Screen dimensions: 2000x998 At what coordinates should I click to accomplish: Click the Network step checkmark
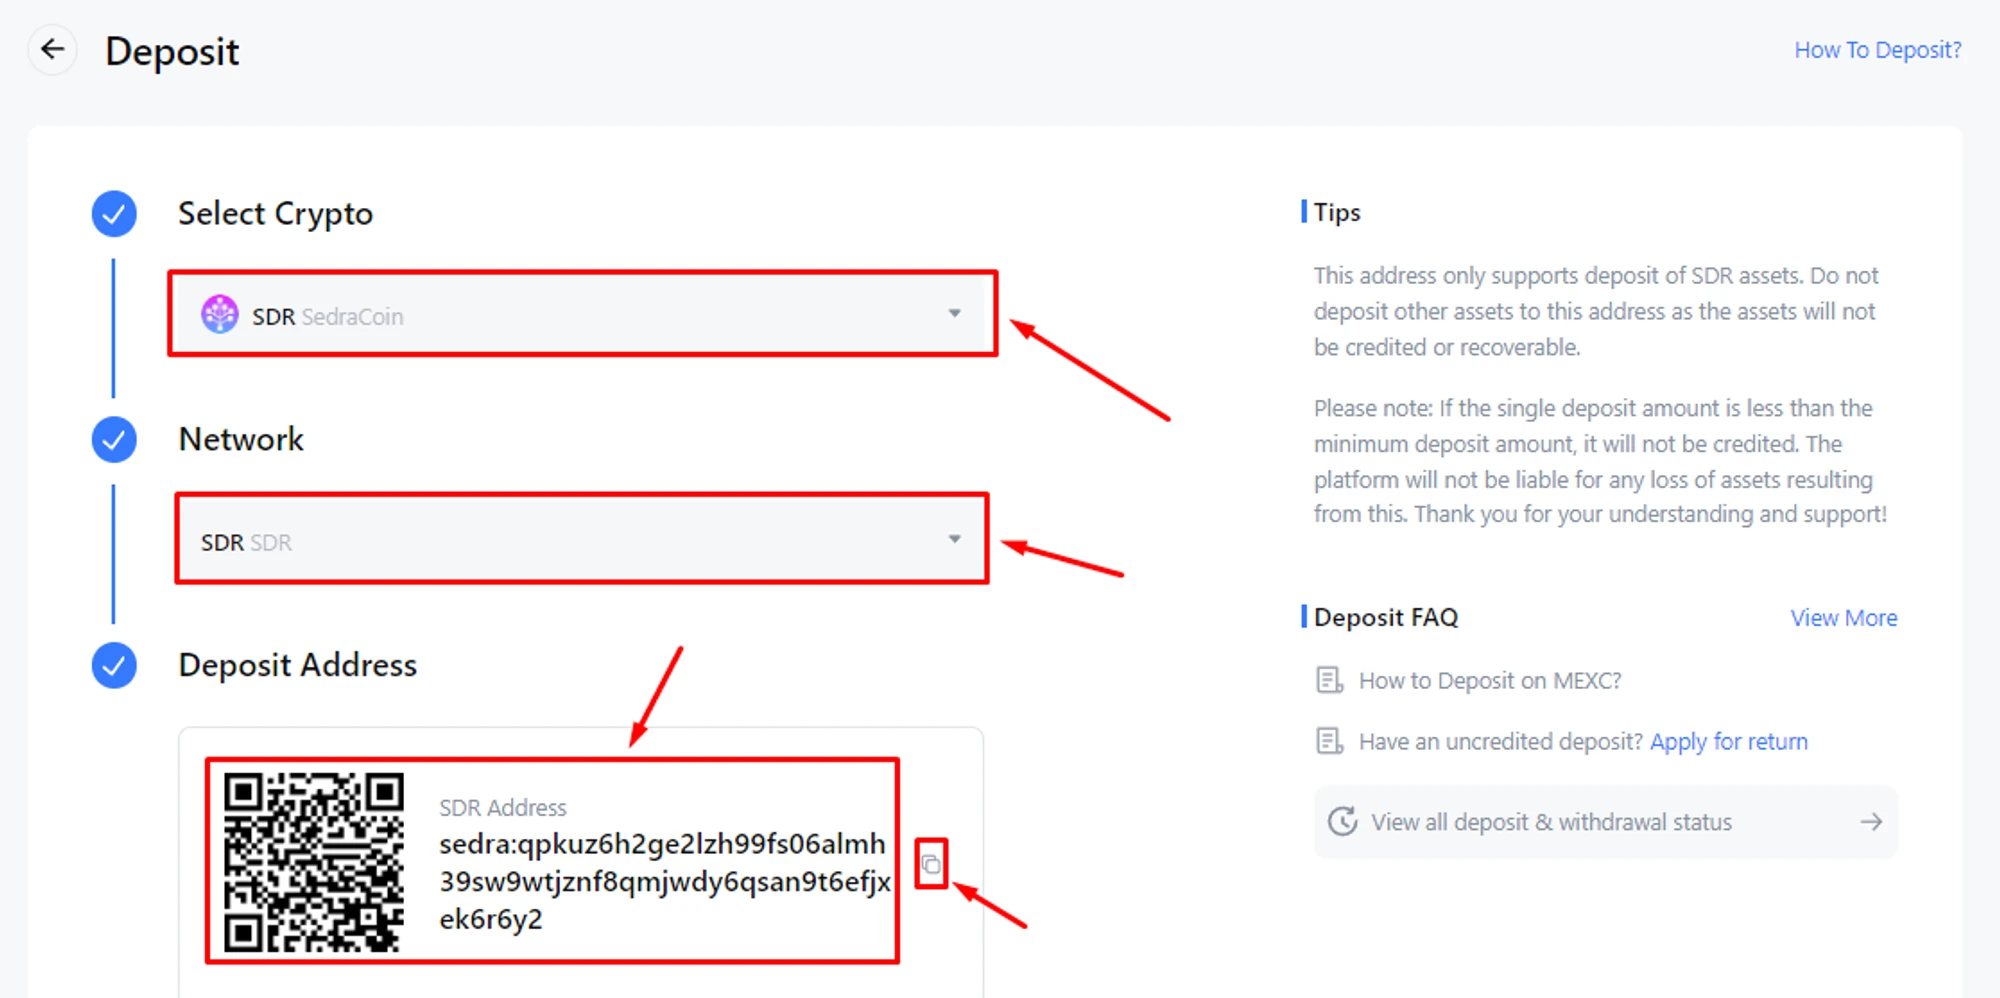point(114,440)
